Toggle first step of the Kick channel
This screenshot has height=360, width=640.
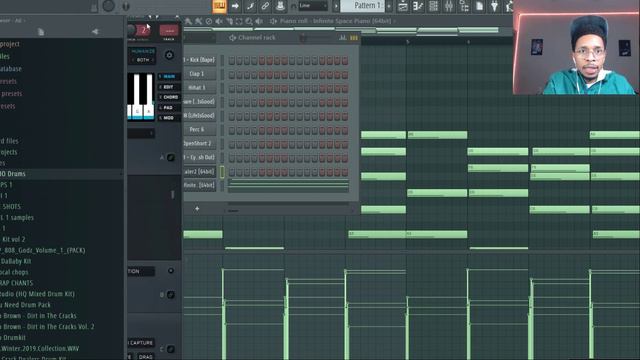click(x=232, y=60)
